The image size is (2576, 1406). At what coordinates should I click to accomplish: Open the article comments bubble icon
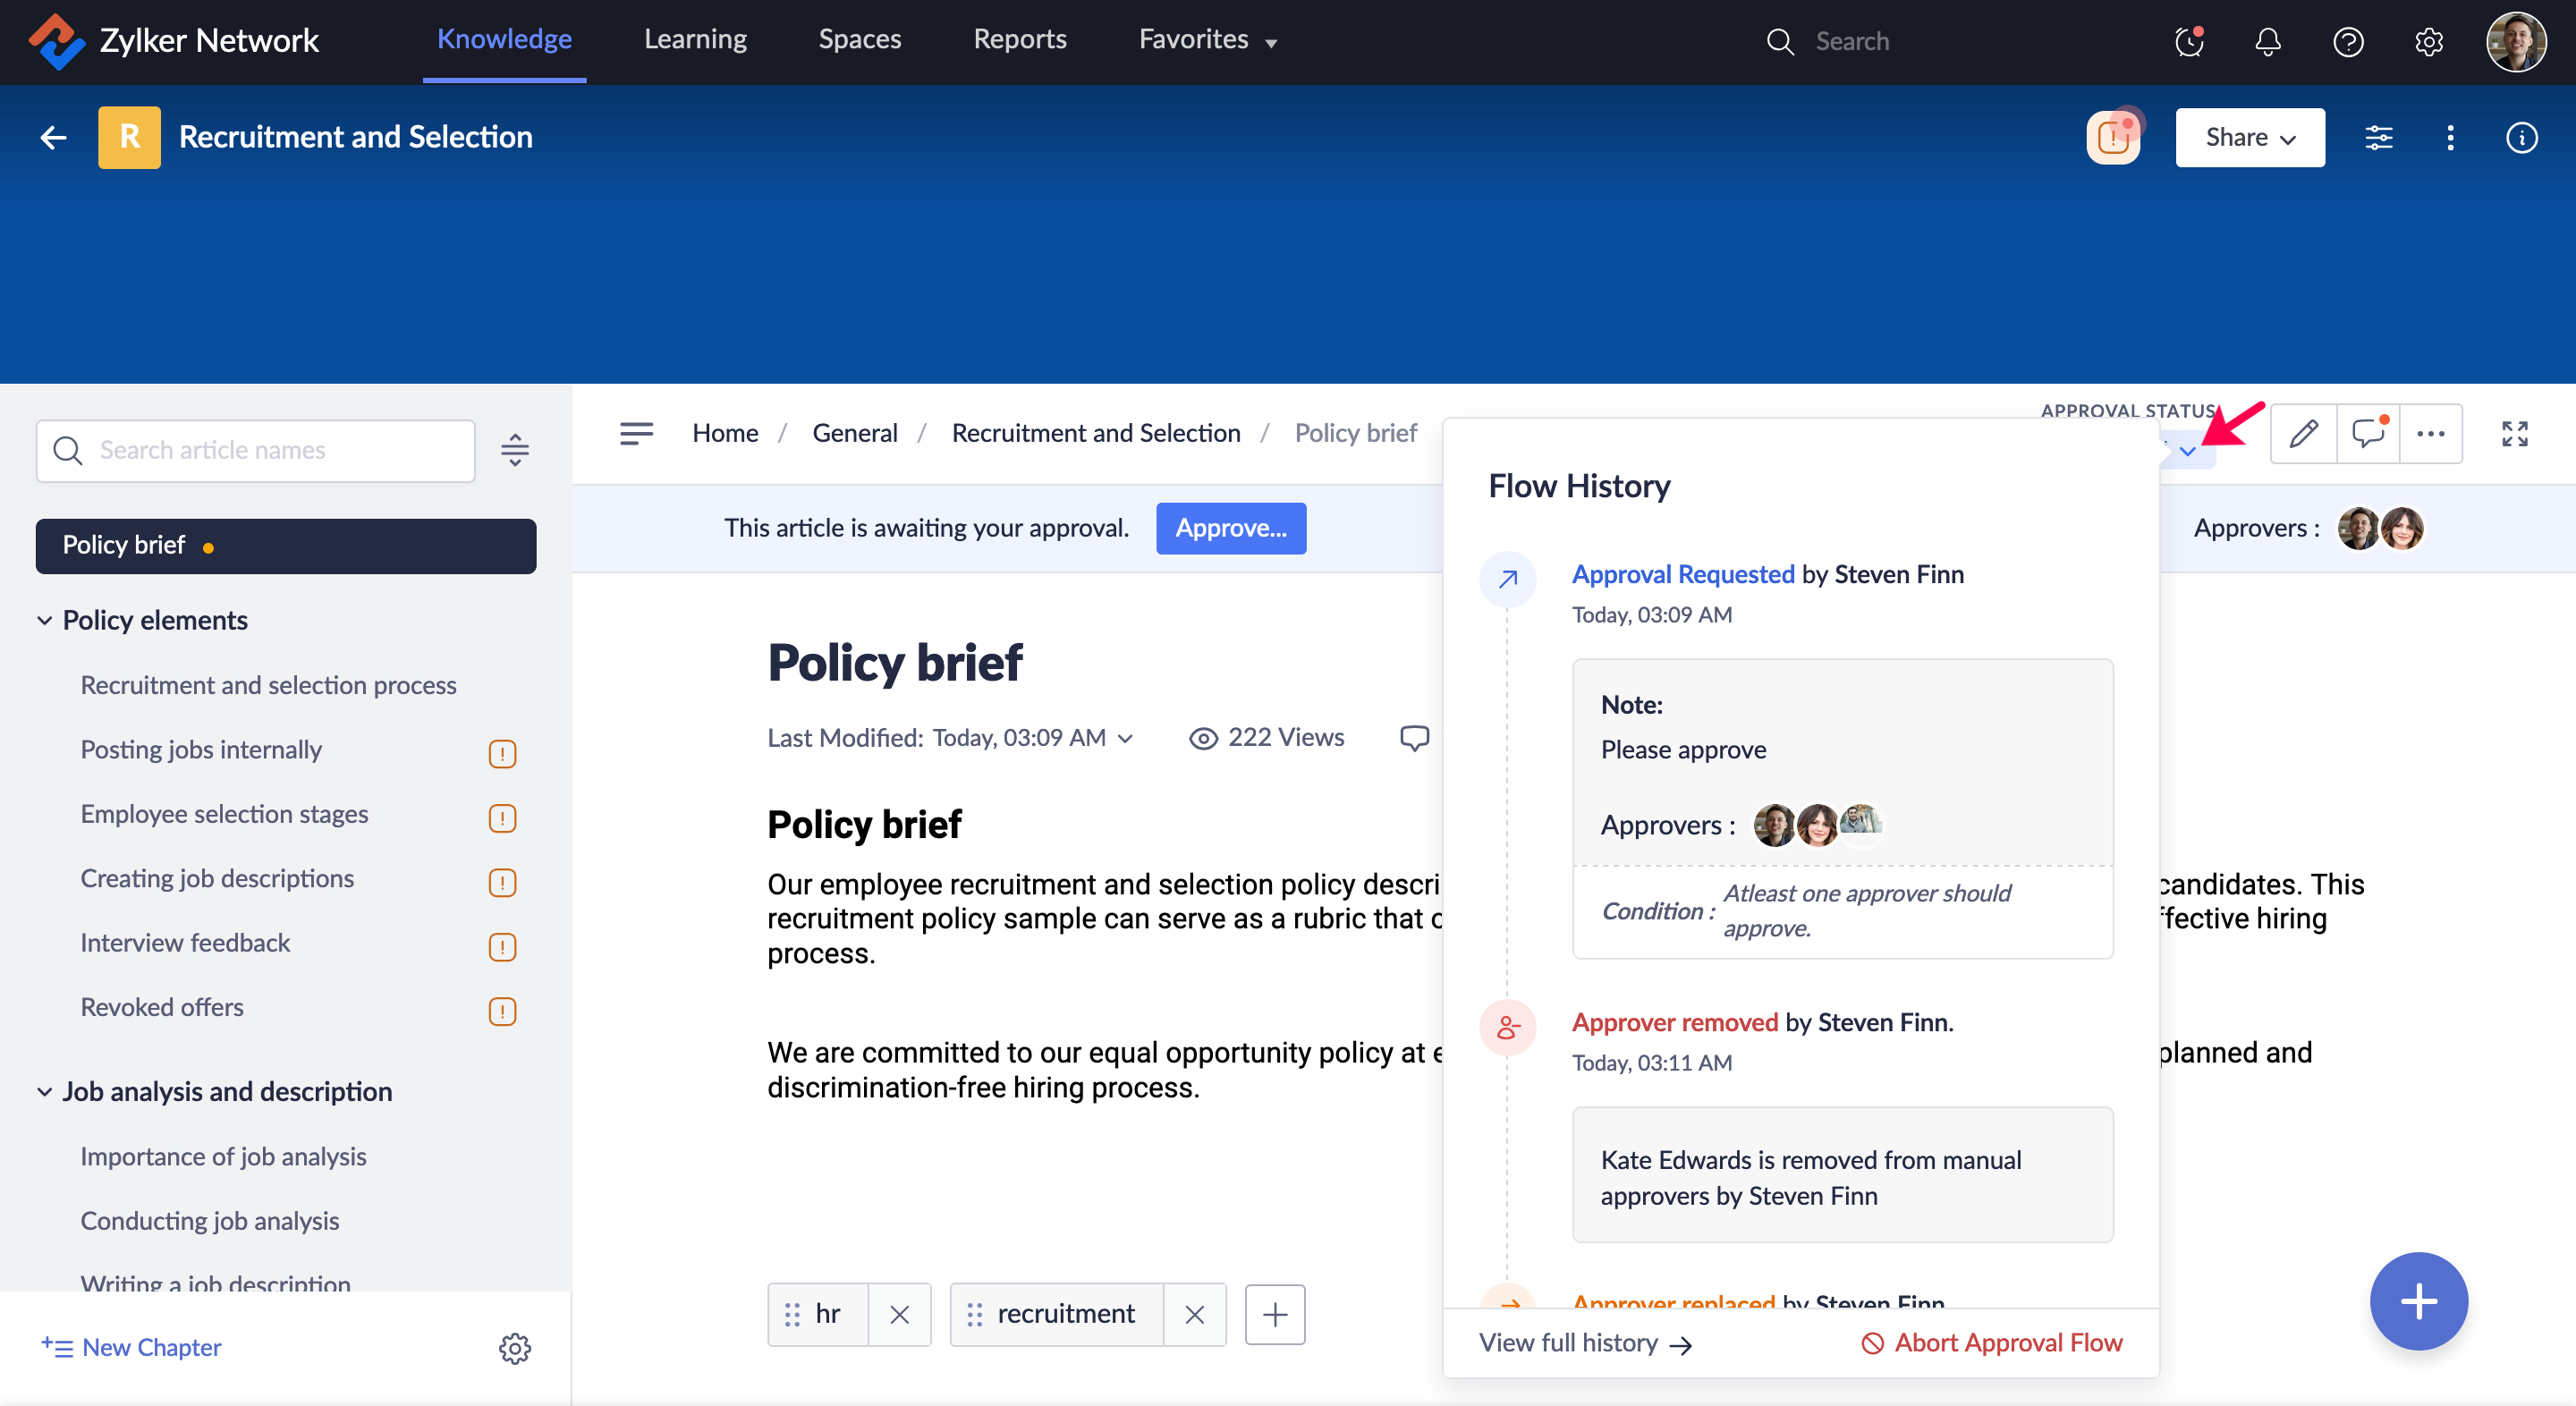click(2367, 433)
